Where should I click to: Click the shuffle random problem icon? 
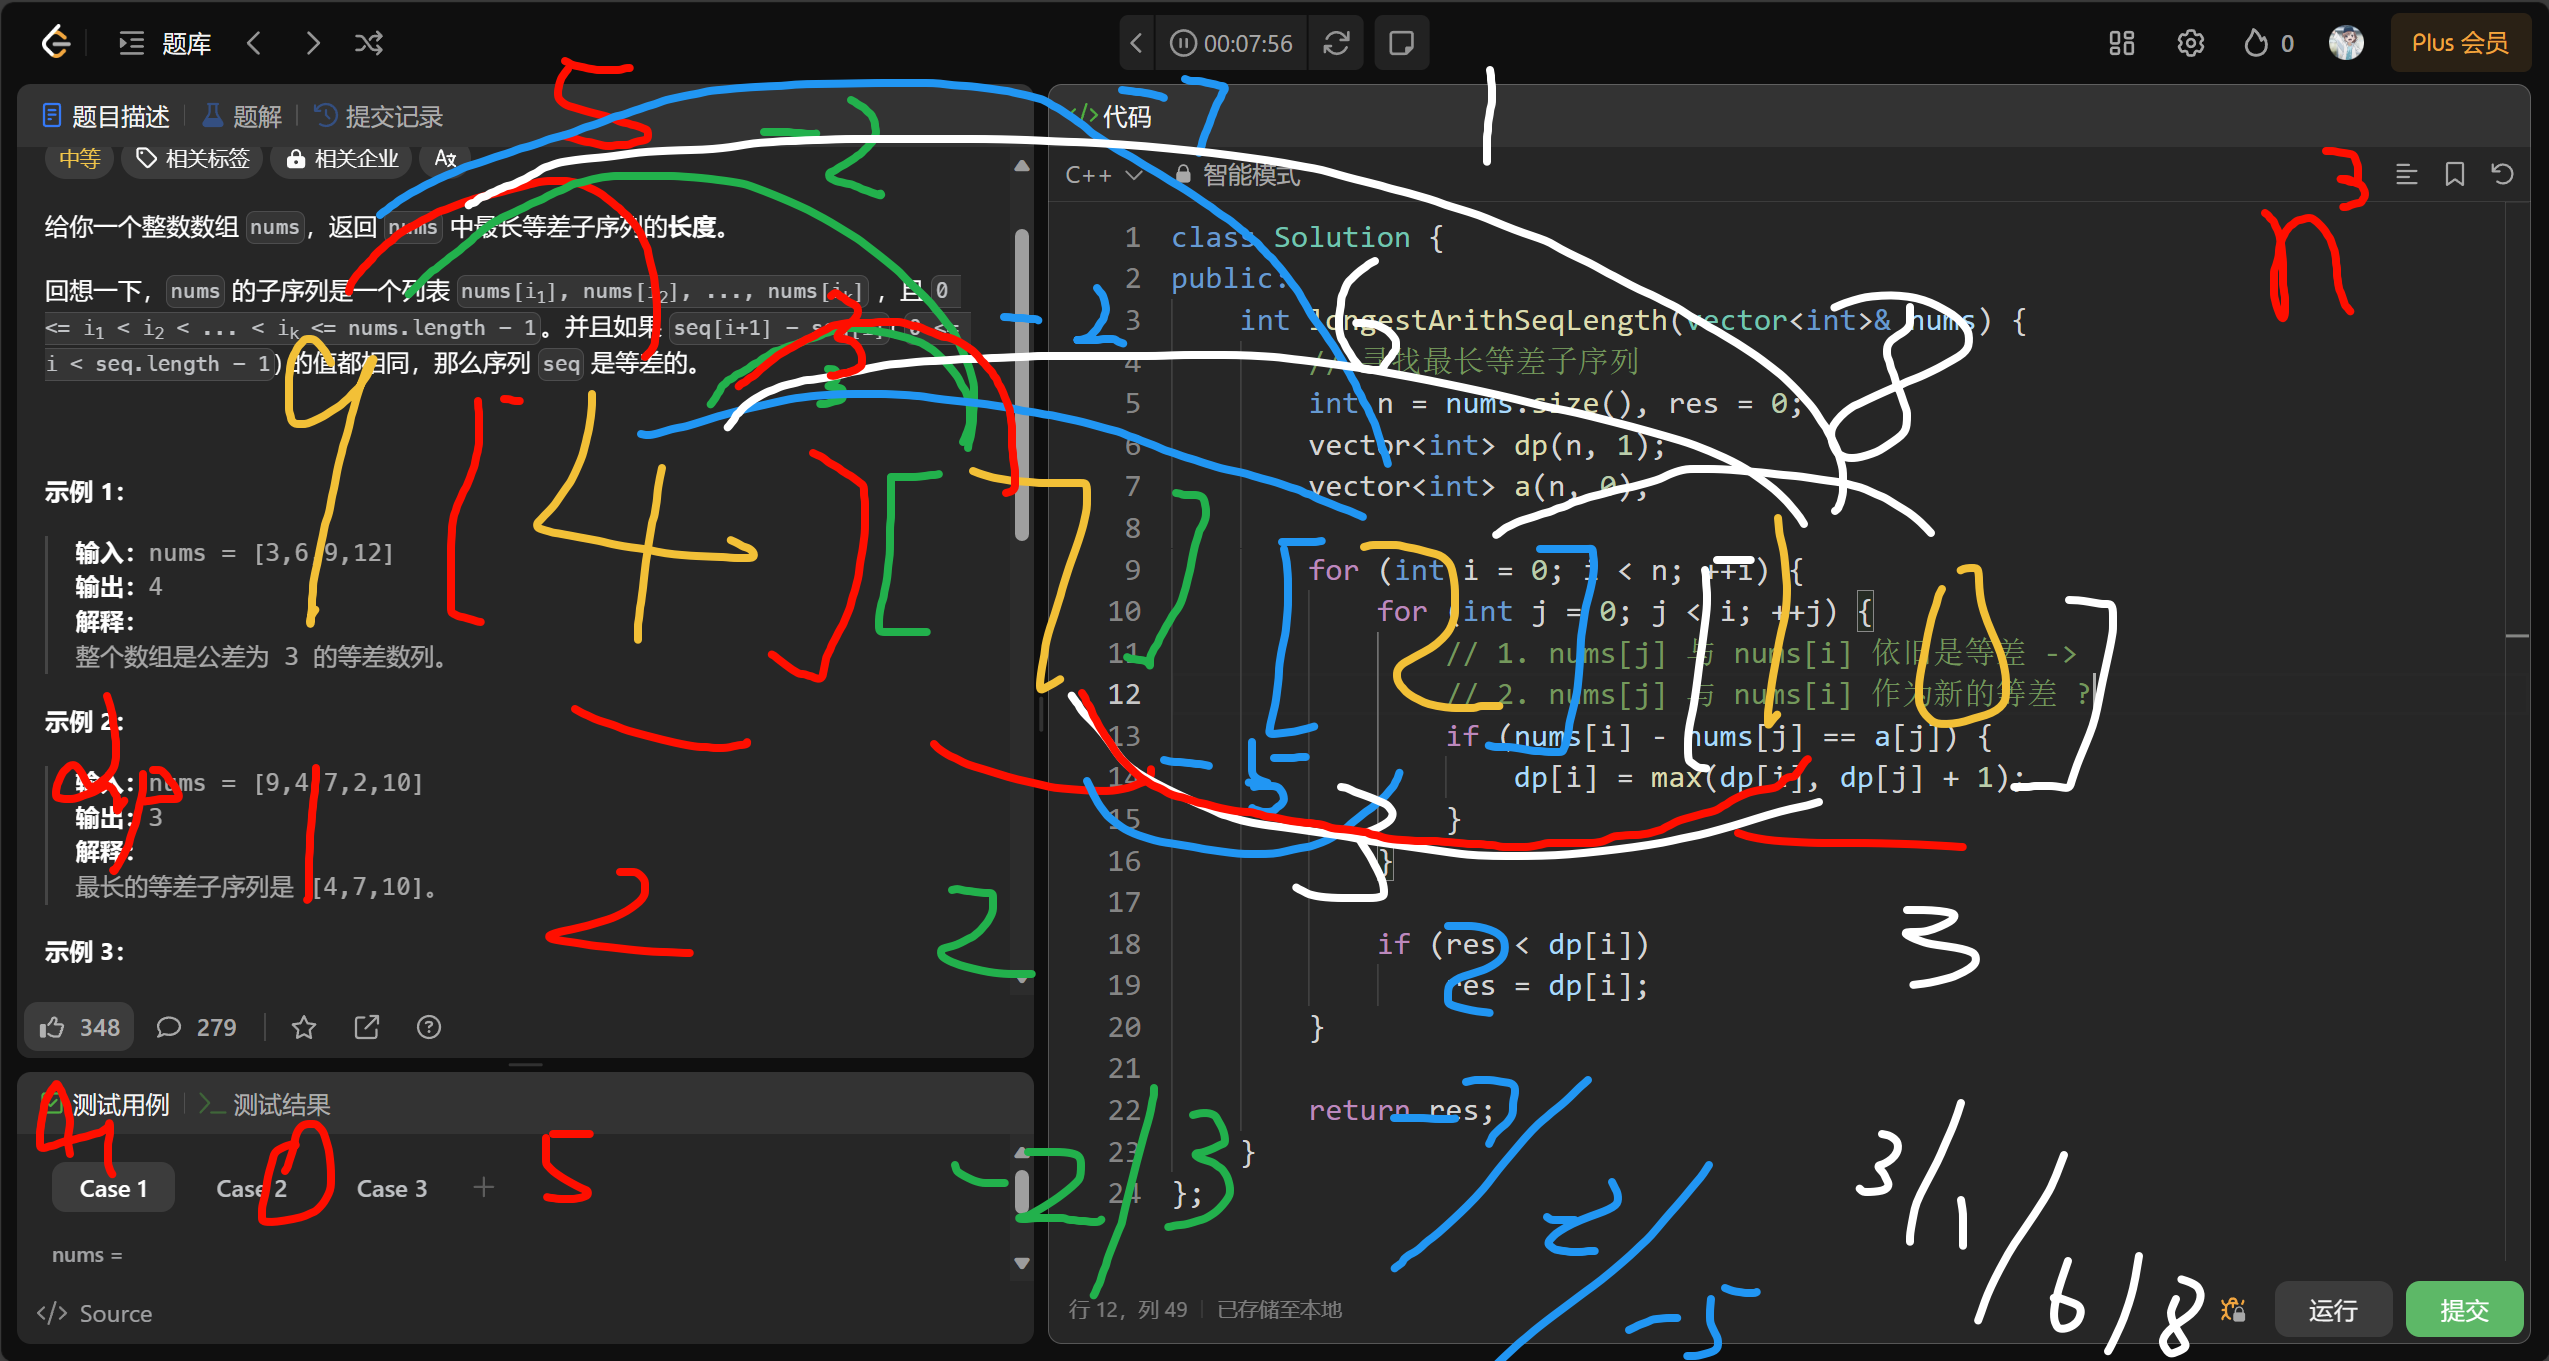tap(368, 43)
